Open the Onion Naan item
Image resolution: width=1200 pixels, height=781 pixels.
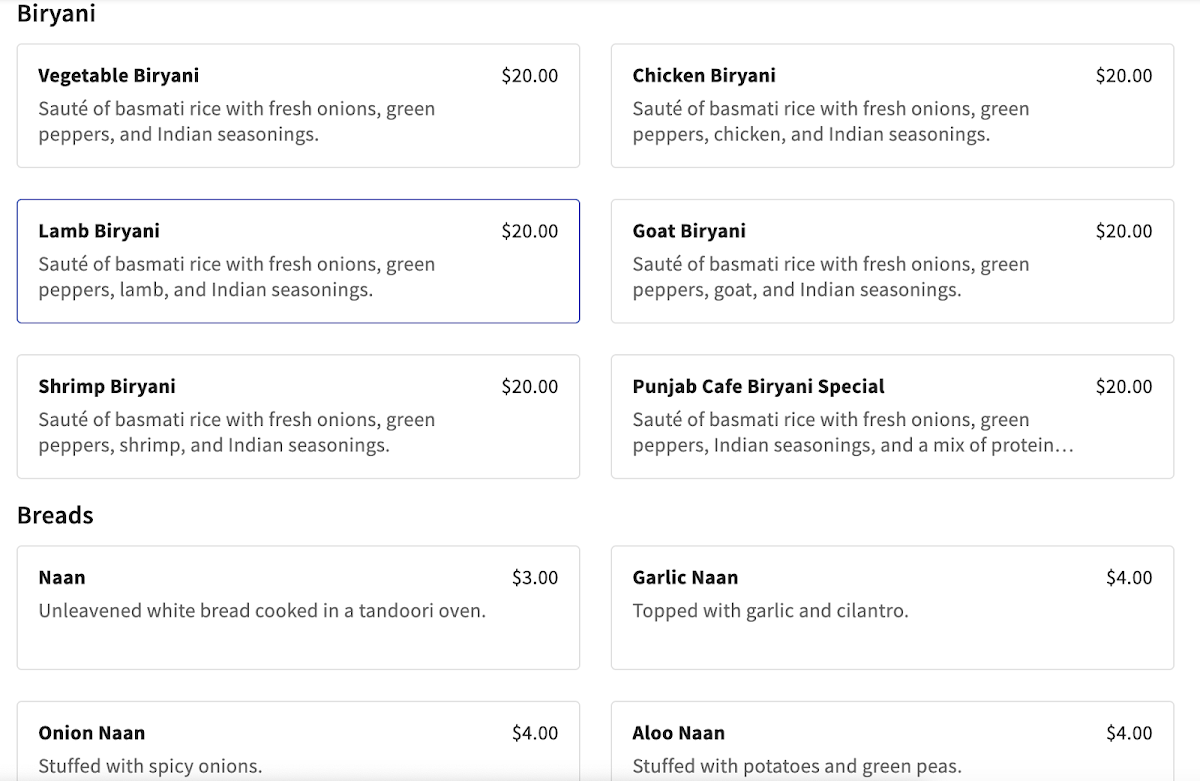coord(298,742)
